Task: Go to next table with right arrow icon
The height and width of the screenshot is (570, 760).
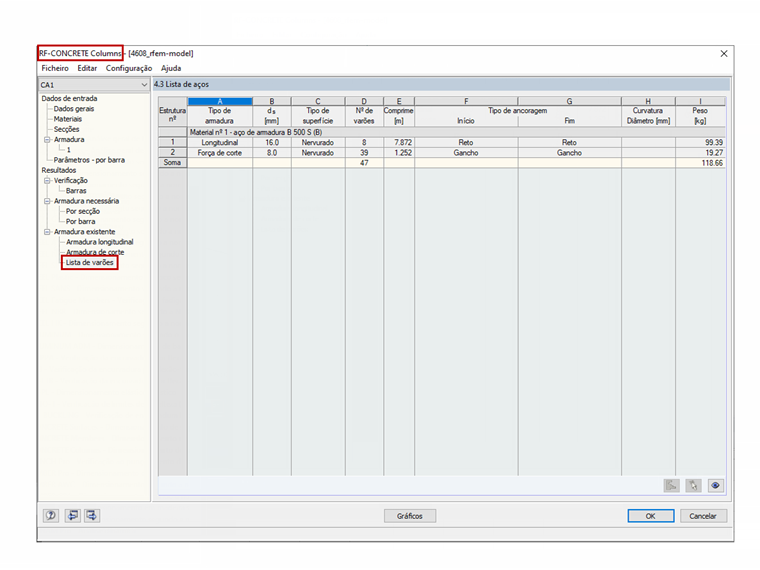Action: point(92,516)
